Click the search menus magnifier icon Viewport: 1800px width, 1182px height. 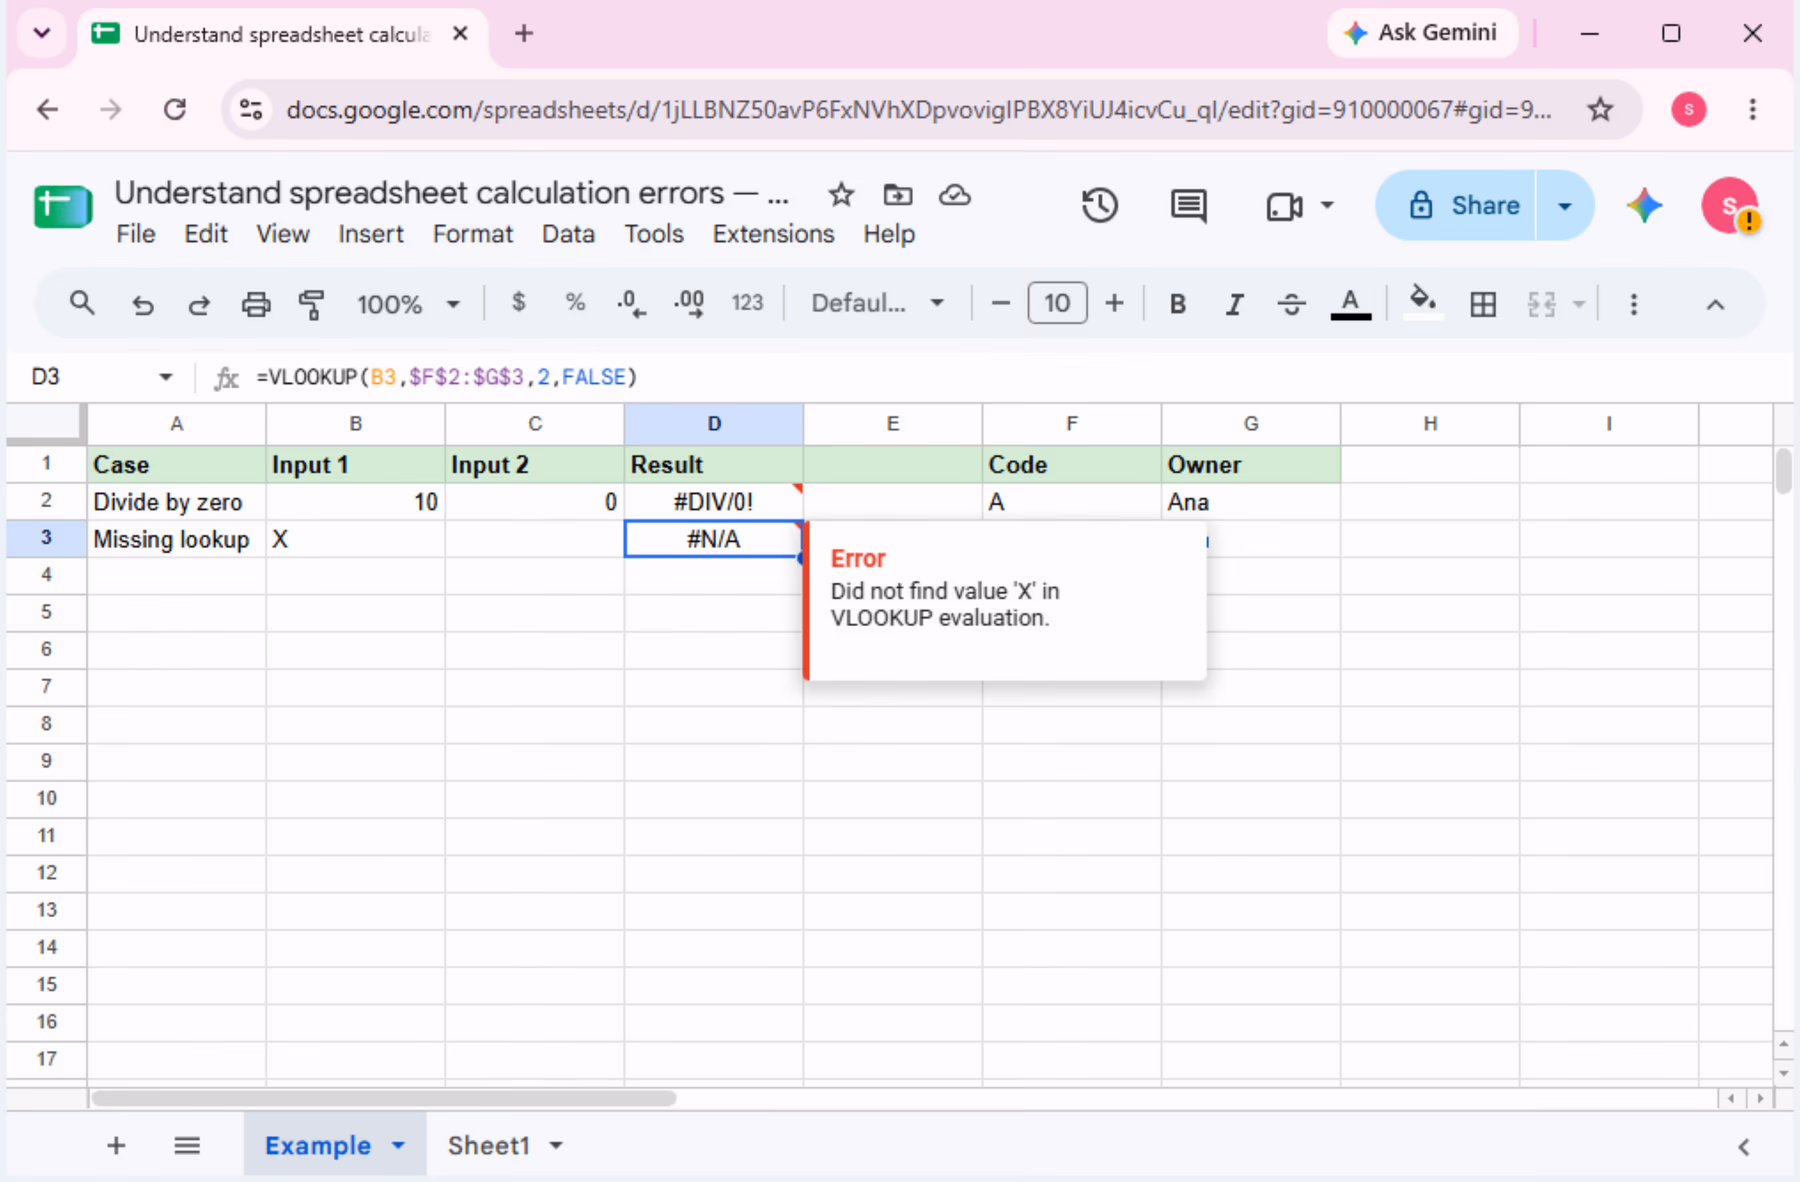(x=82, y=303)
